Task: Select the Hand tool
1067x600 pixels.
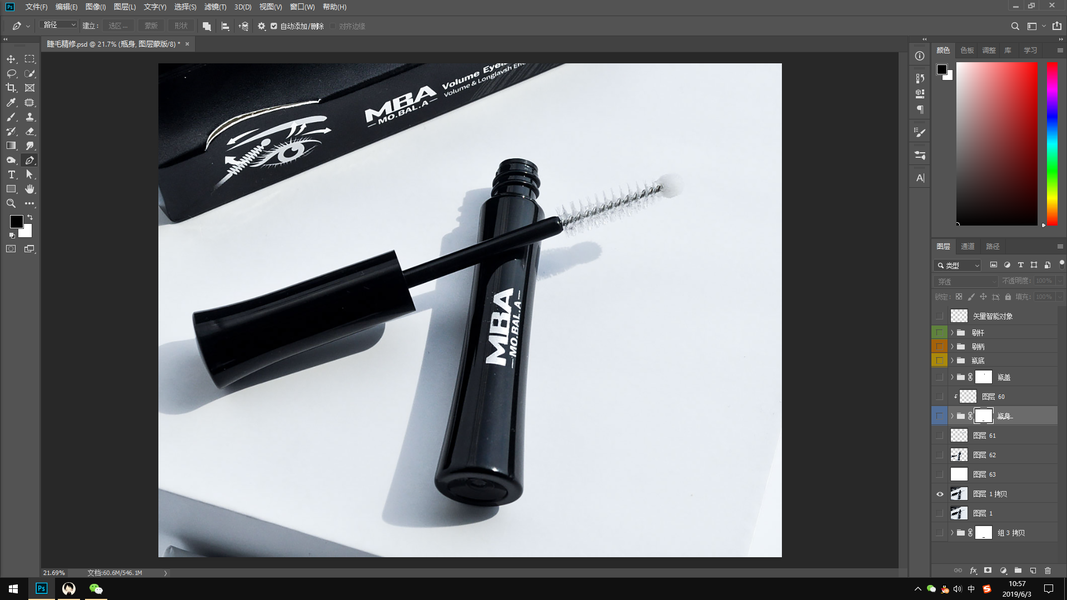Action: tap(30, 189)
